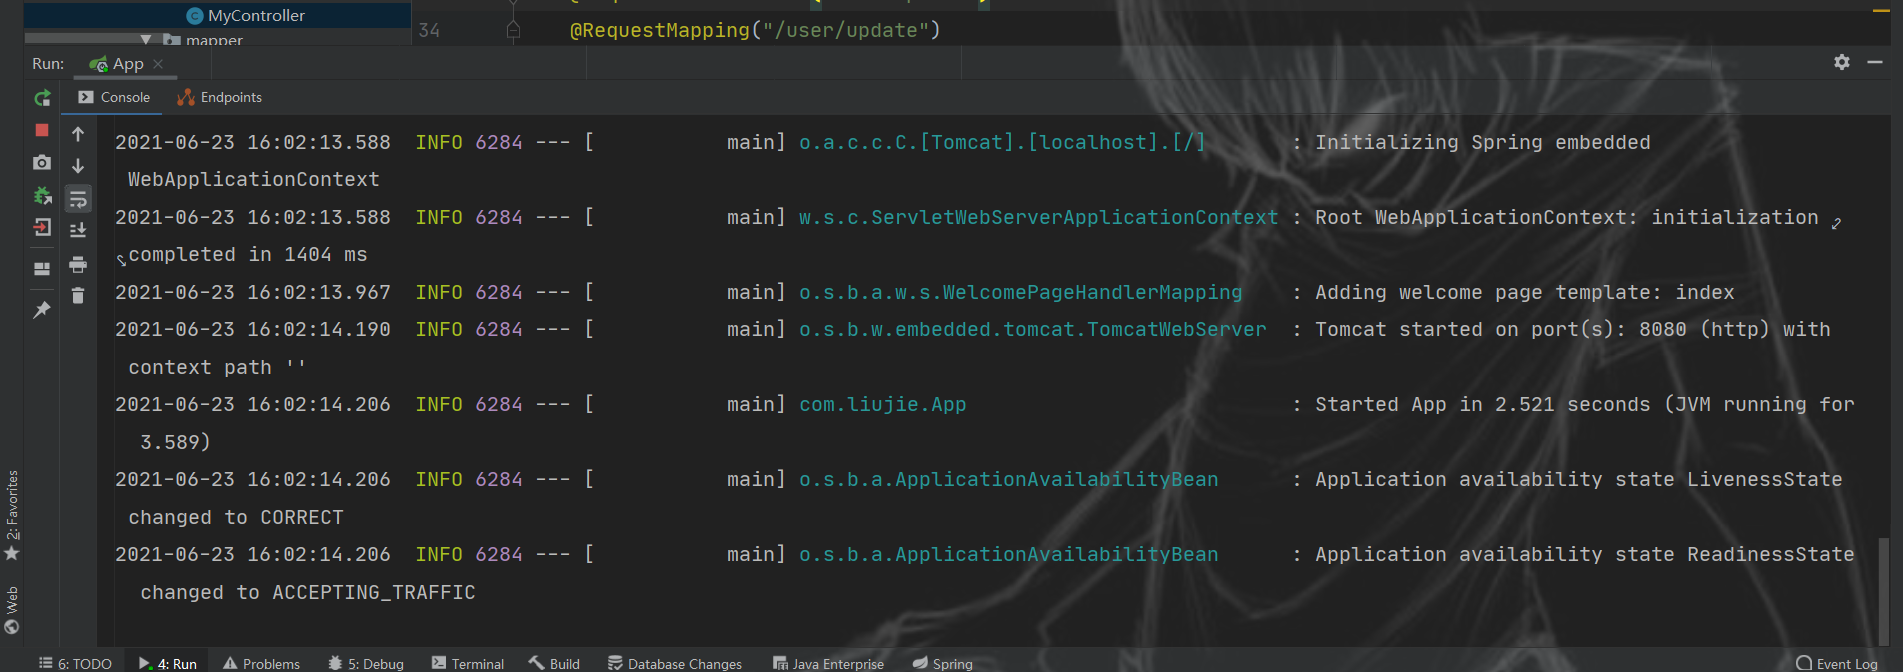Open the restore layout icon in Run toolbar
The image size is (1903, 672).
42,268
